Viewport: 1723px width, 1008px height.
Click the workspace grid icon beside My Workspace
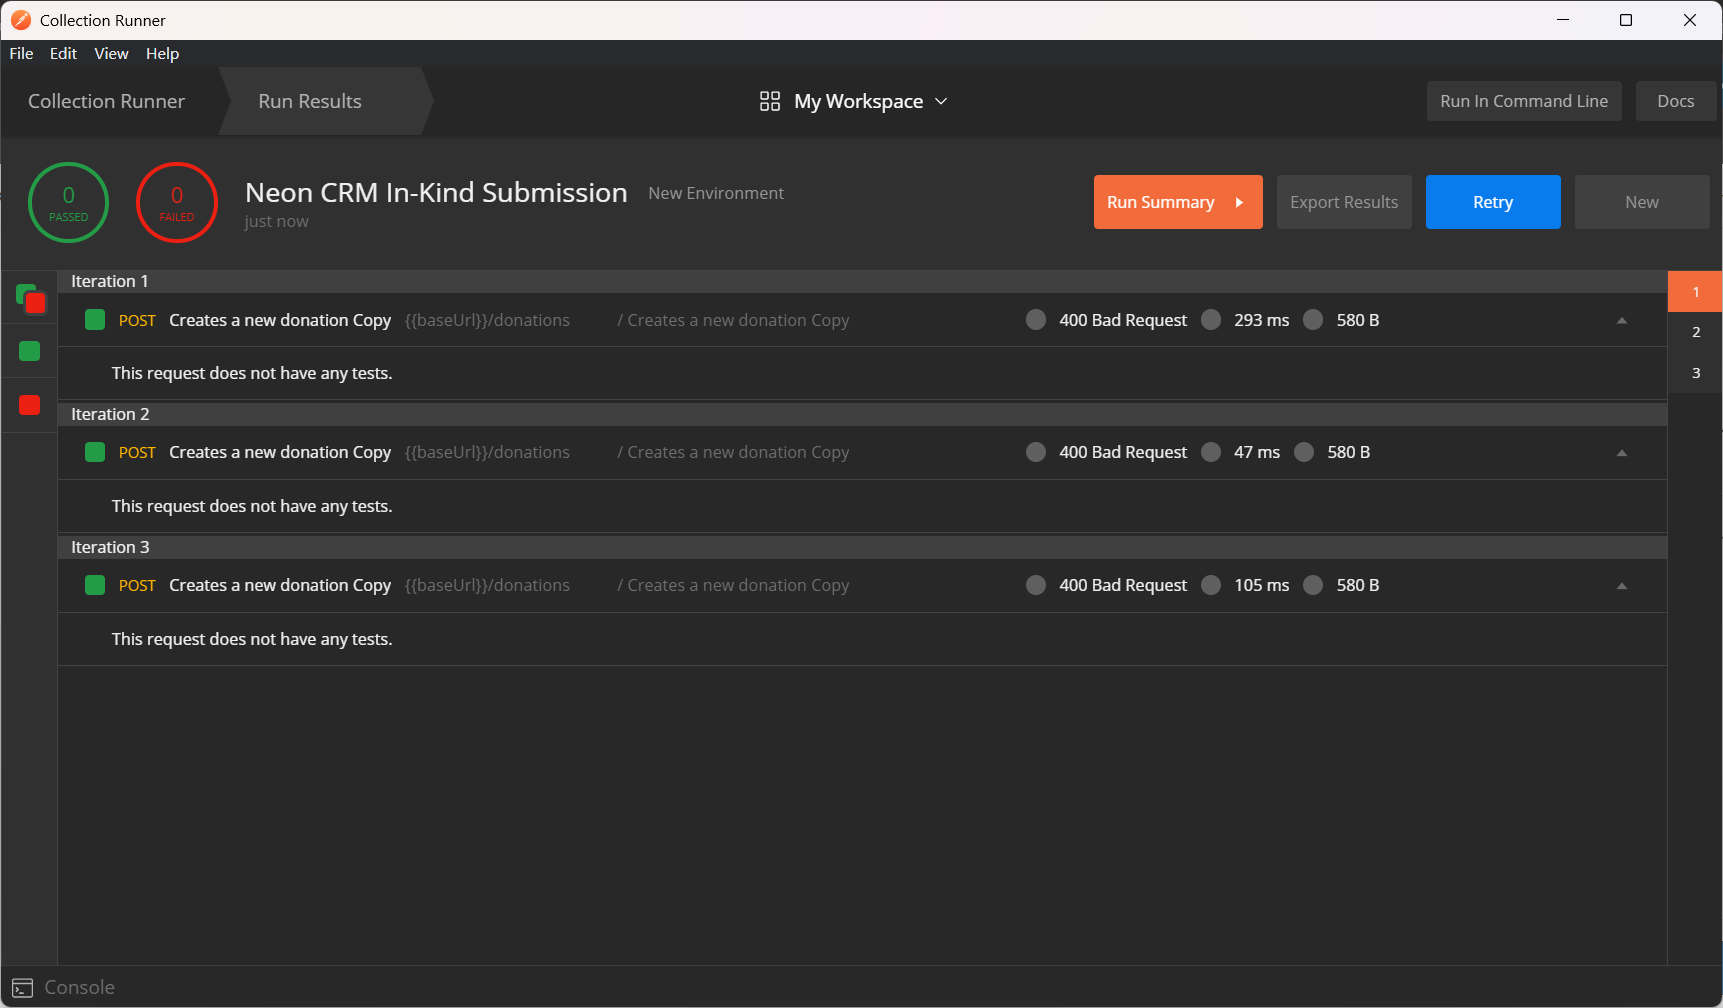tap(770, 101)
